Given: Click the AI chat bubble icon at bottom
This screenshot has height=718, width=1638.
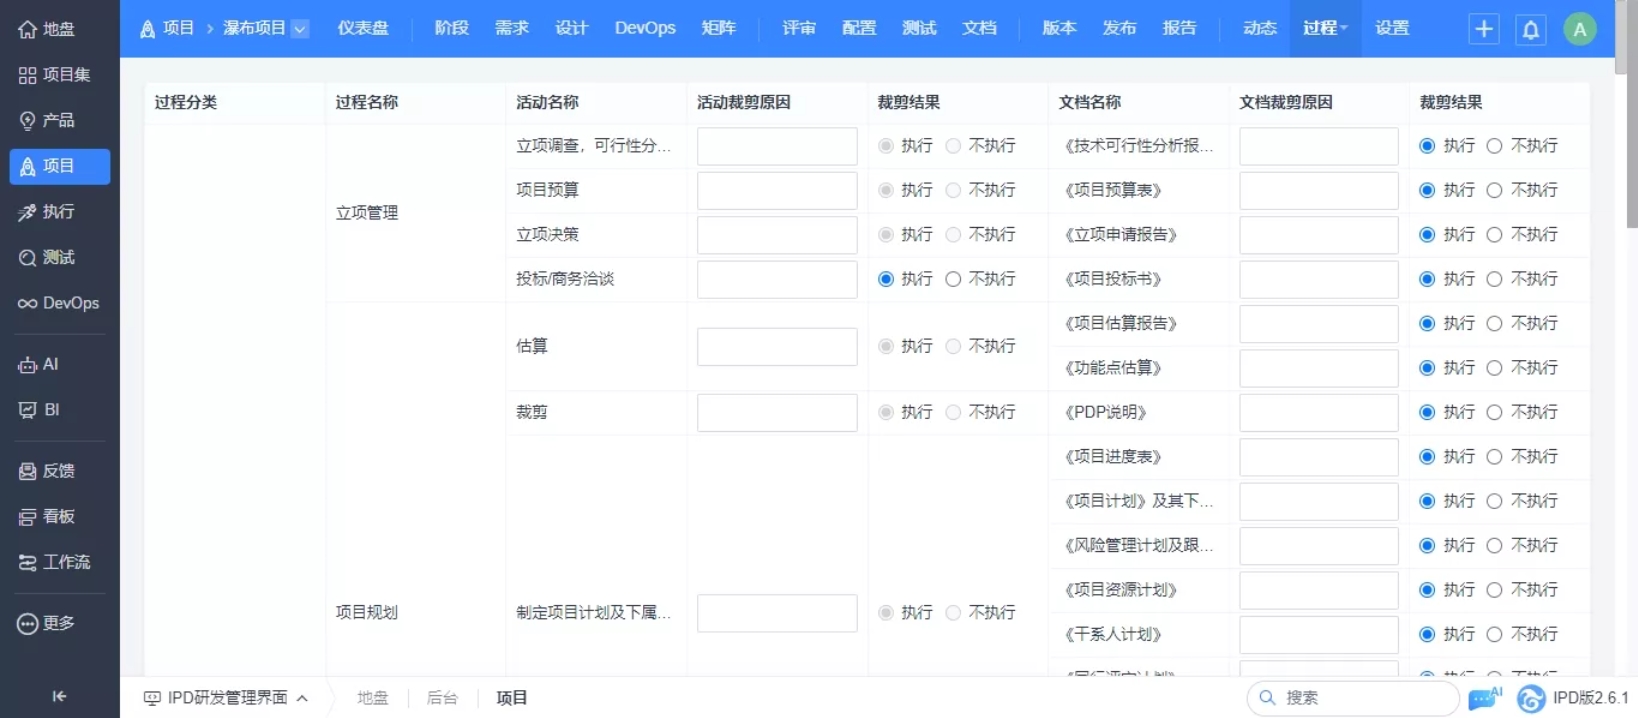Looking at the screenshot, I should point(1484,698).
